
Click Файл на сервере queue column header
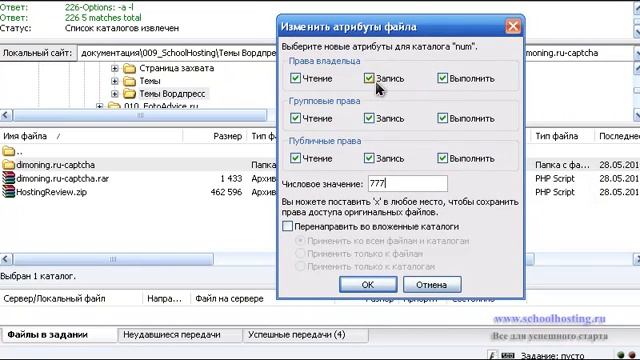click(229, 299)
